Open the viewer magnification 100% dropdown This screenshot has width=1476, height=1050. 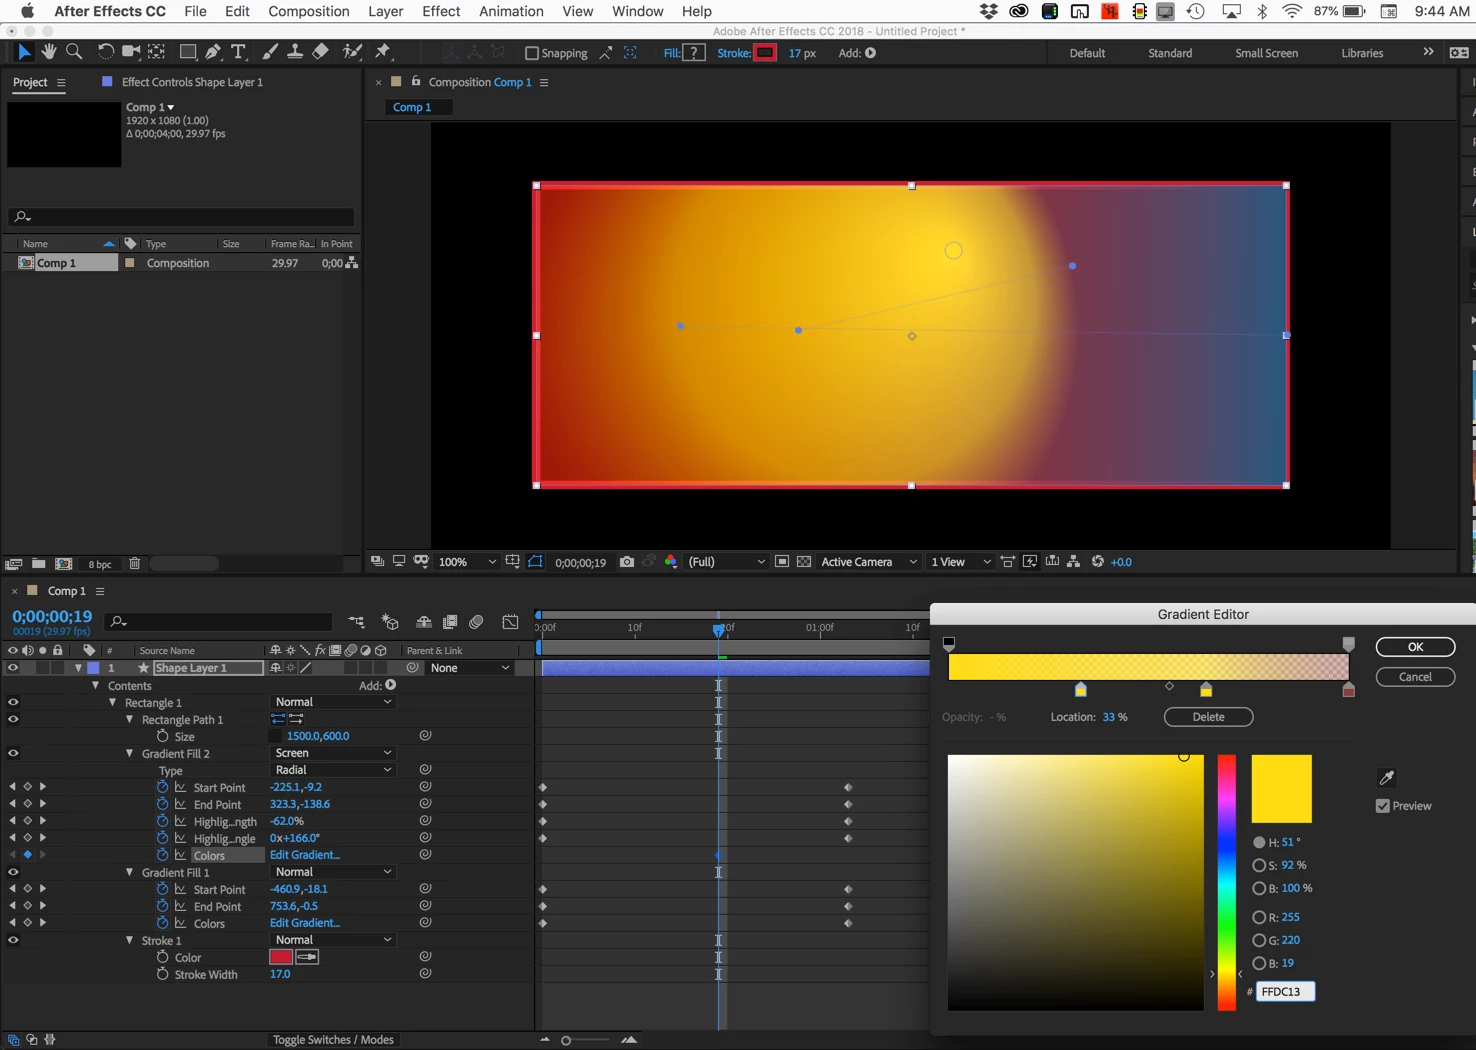coord(467,562)
